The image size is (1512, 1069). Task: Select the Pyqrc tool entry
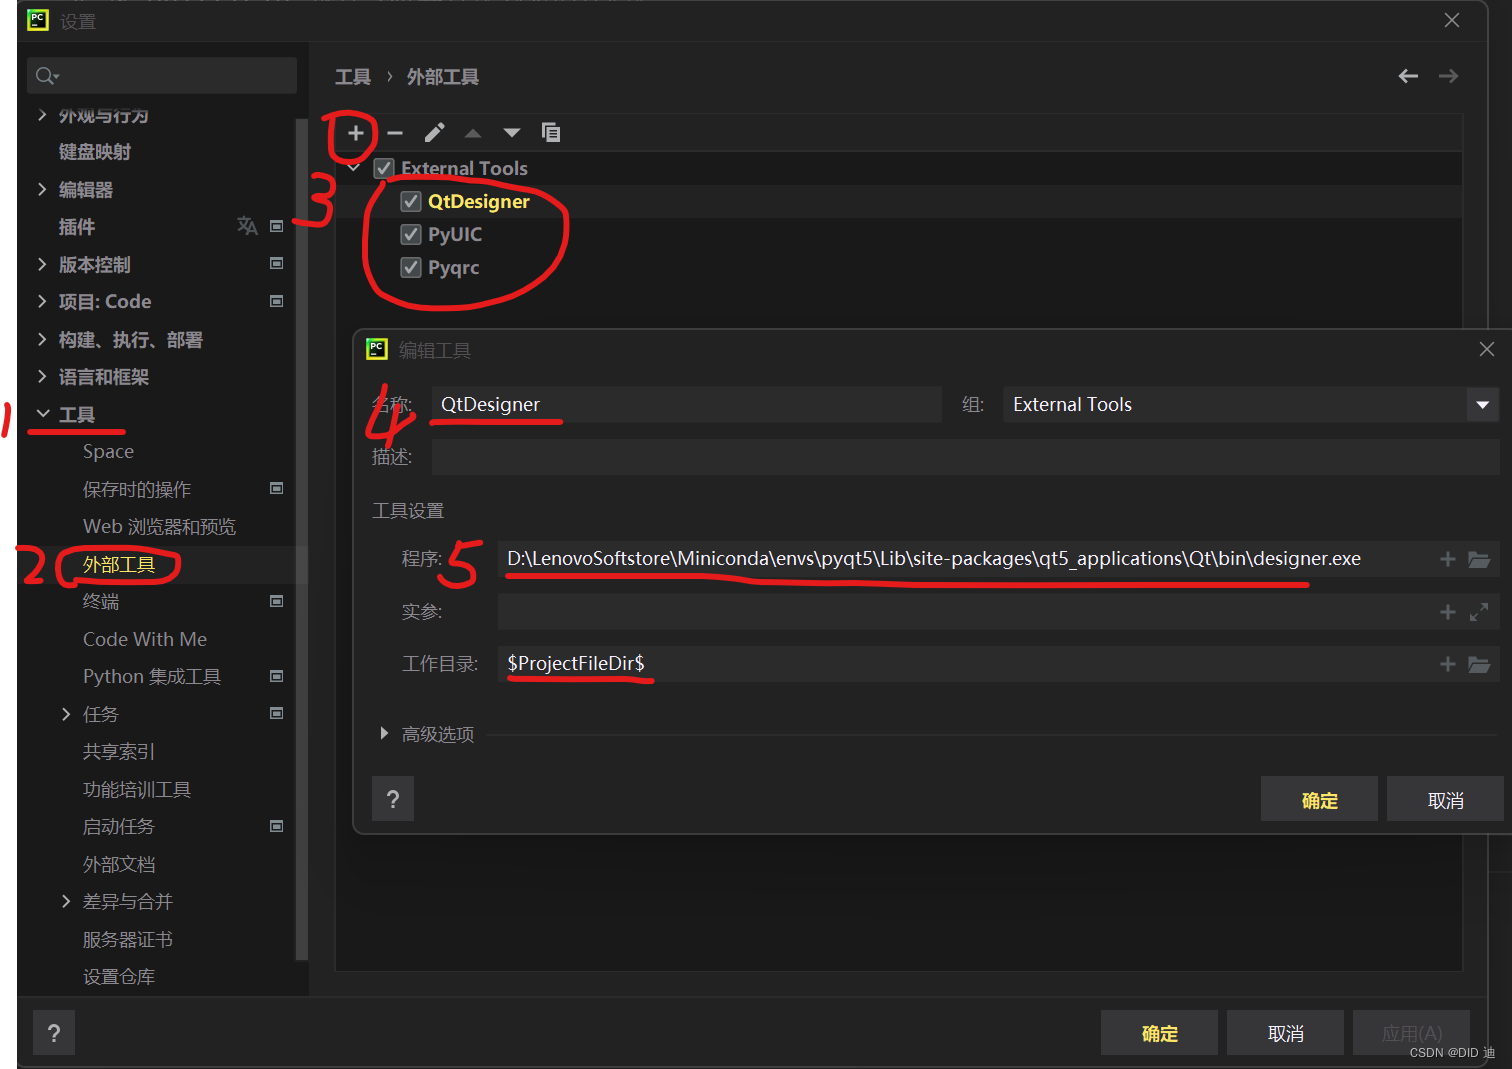(454, 267)
